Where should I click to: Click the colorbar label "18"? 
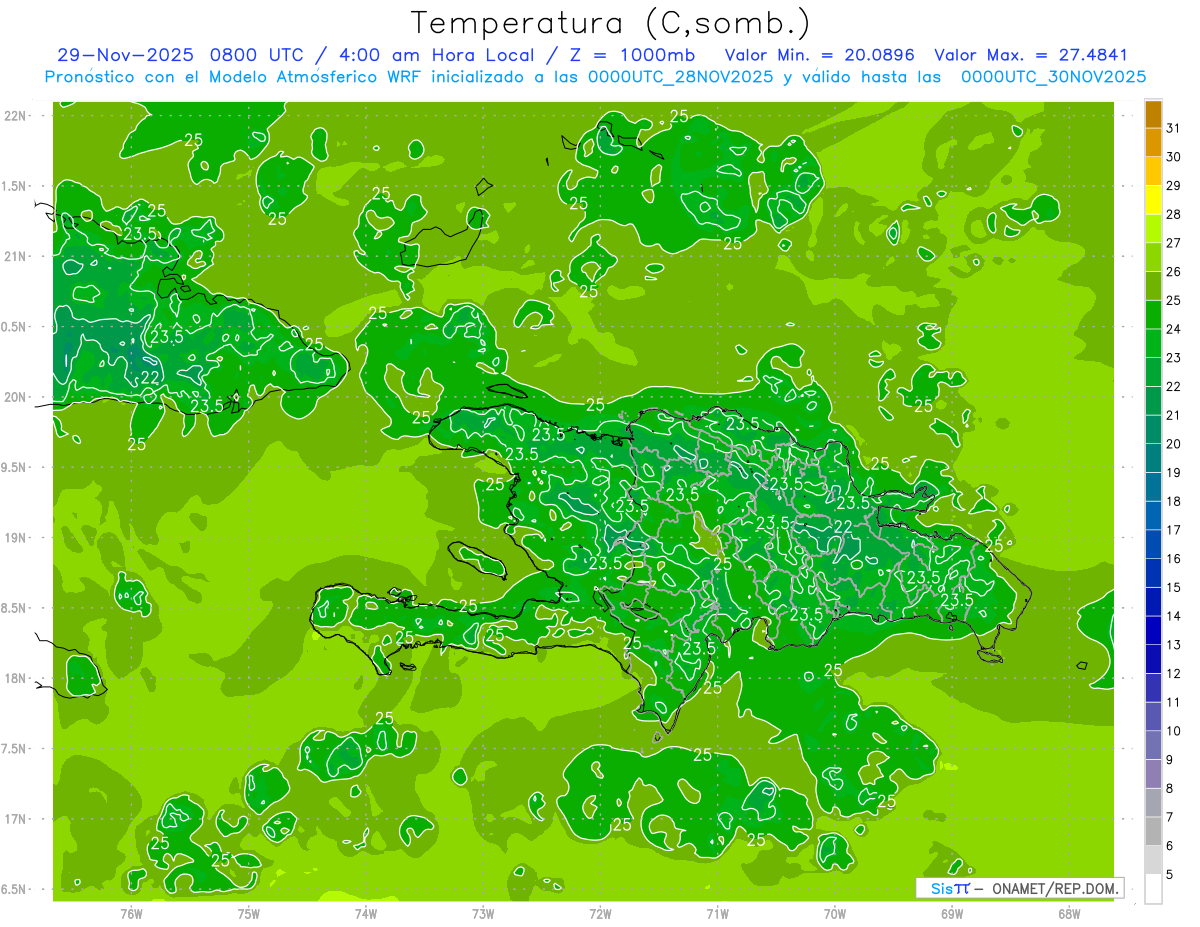pos(1174,501)
